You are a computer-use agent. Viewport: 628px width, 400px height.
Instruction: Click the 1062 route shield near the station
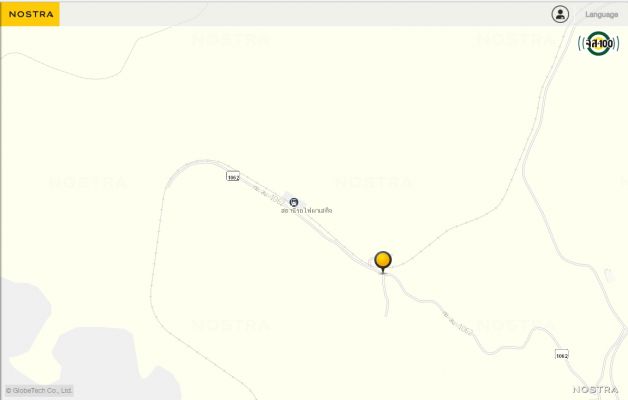pyautogui.click(x=233, y=177)
